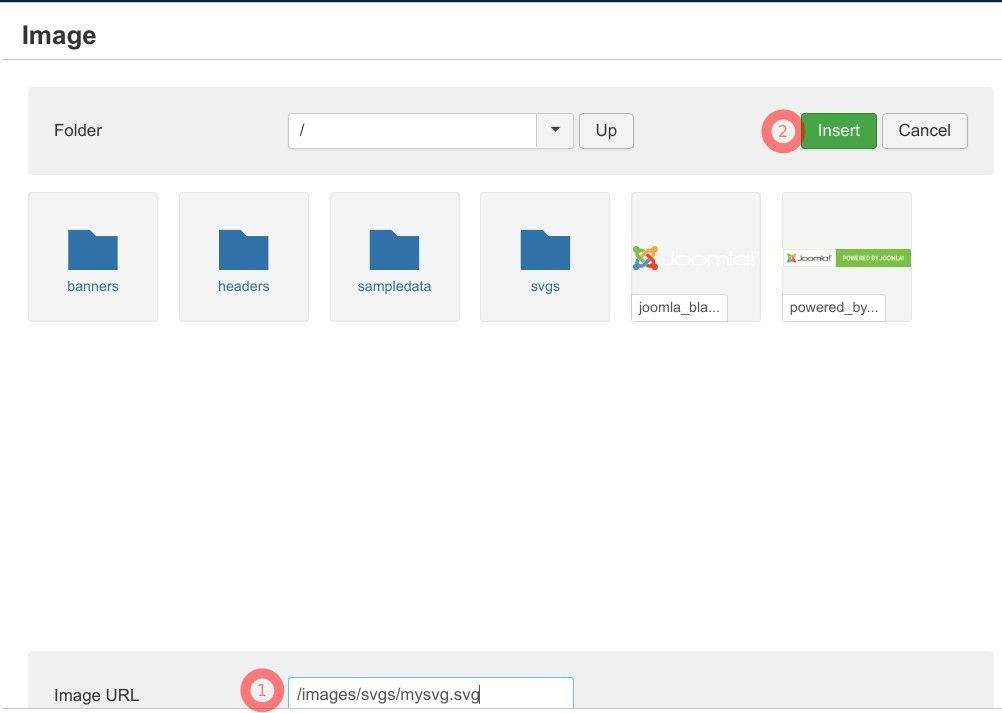Open the headers folder icon

[x=243, y=249]
